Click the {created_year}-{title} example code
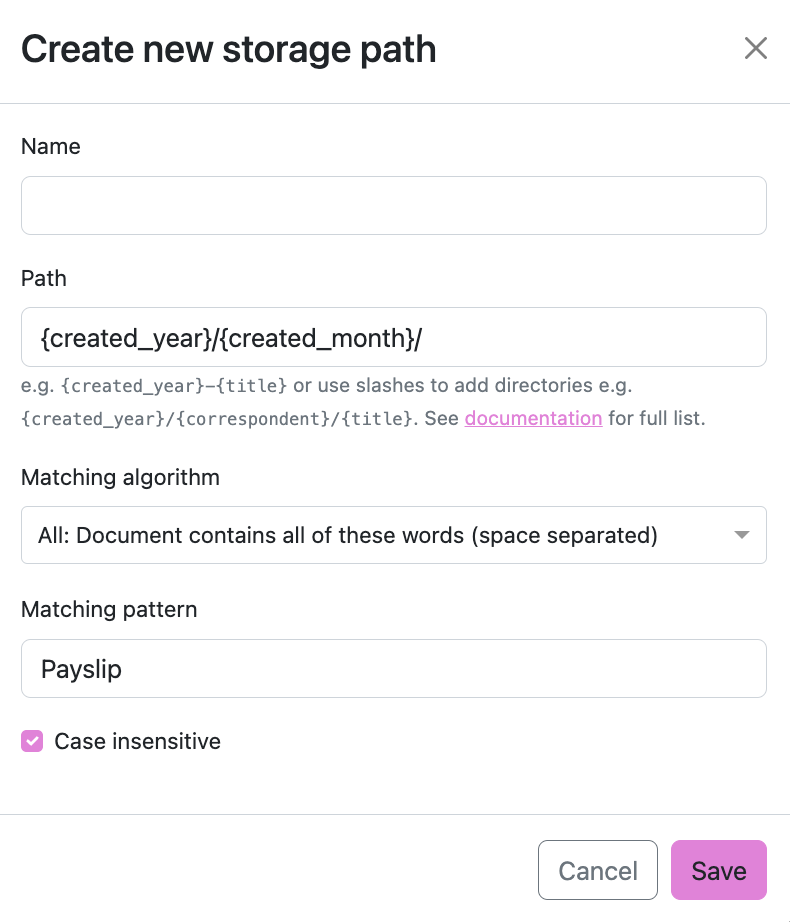 175,386
